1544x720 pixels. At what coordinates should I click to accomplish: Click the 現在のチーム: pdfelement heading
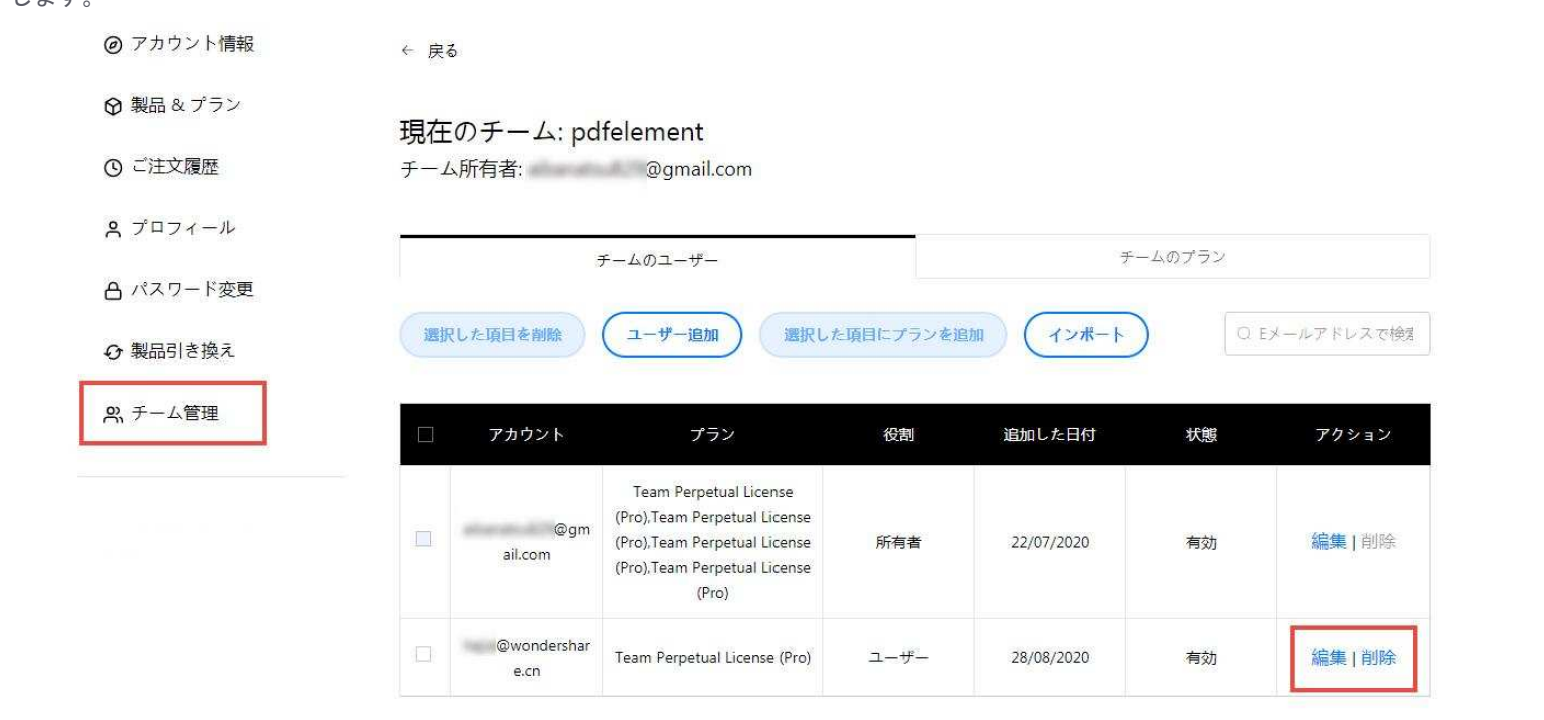coord(552,131)
